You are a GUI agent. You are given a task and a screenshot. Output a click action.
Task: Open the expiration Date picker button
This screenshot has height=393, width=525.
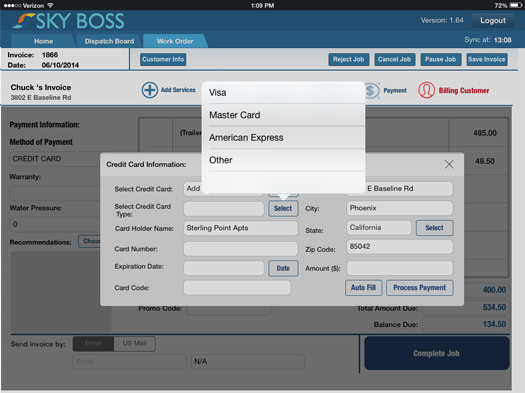283,268
